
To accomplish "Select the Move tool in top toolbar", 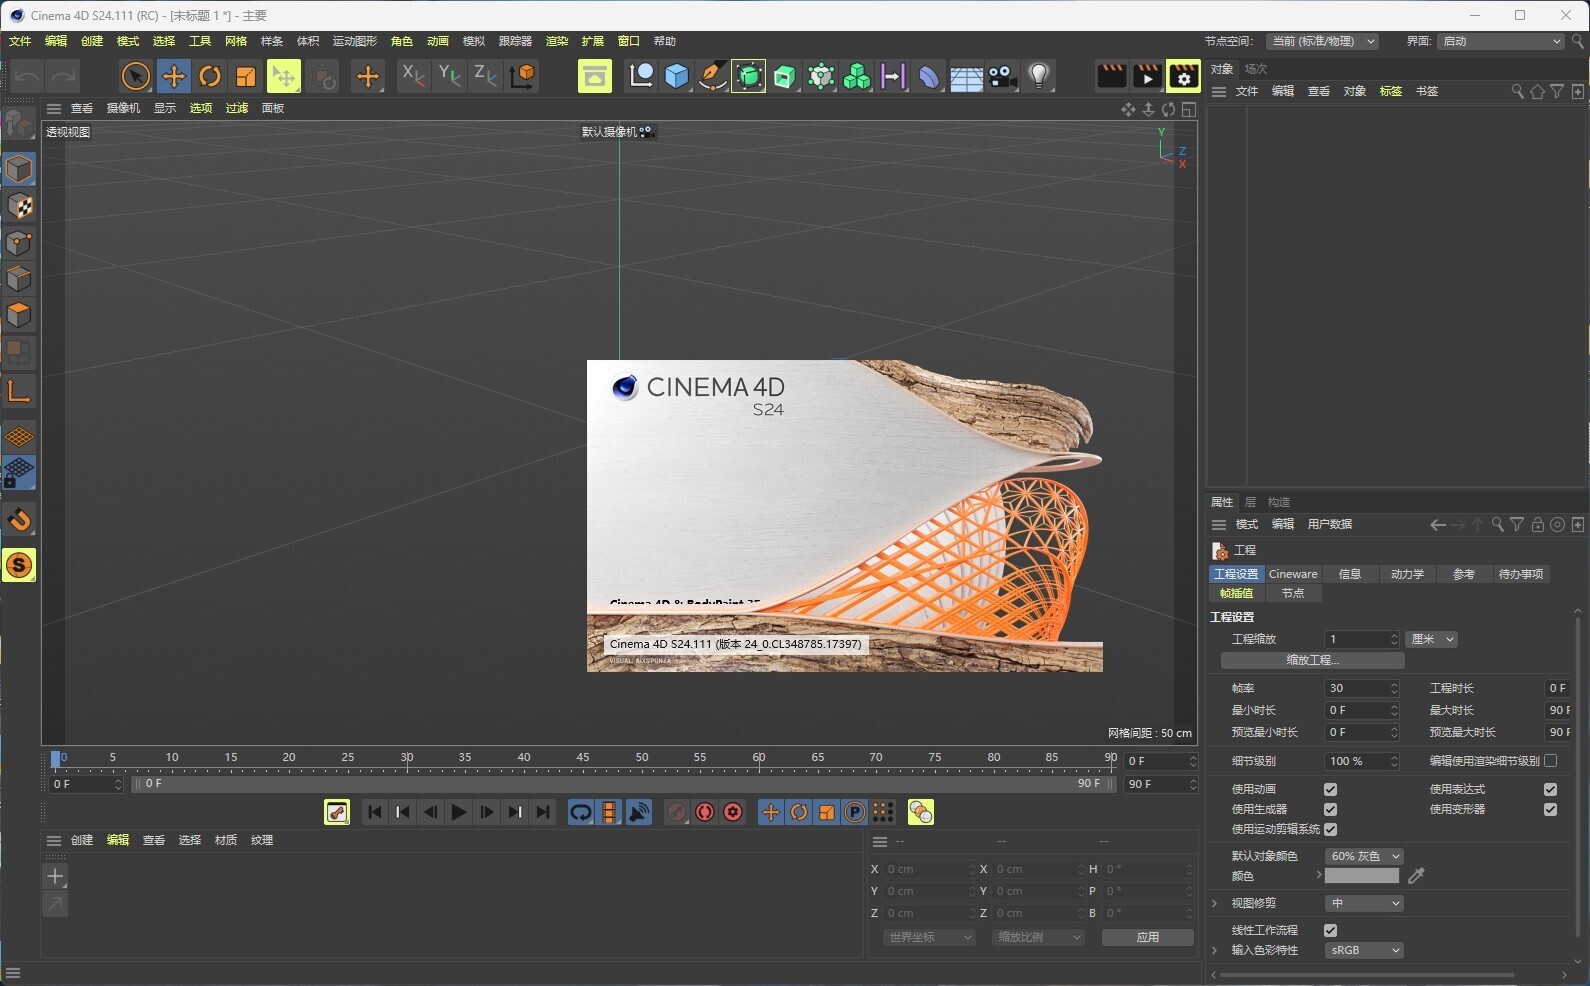I will [173, 76].
